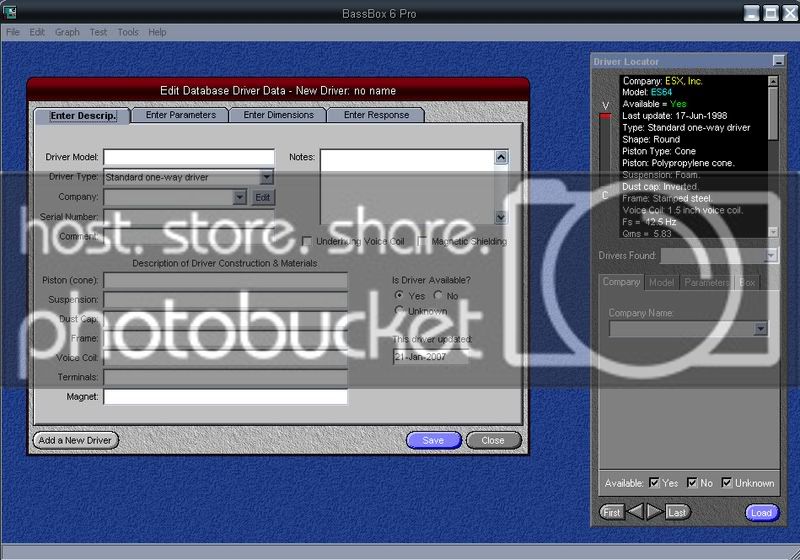
Task: Click the Notes text area
Action: coord(407,187)
